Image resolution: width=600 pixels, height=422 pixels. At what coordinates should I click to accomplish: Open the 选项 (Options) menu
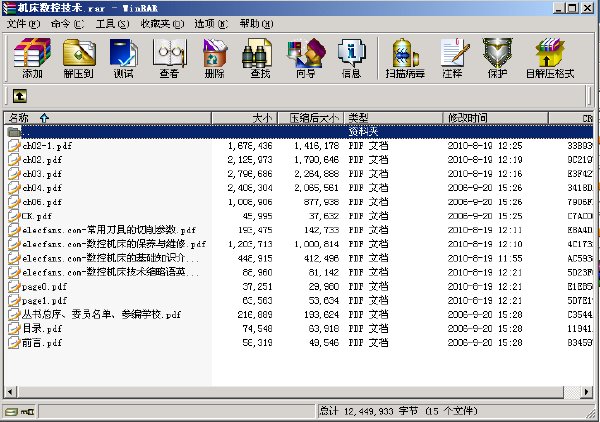click(x=211, y=24)
